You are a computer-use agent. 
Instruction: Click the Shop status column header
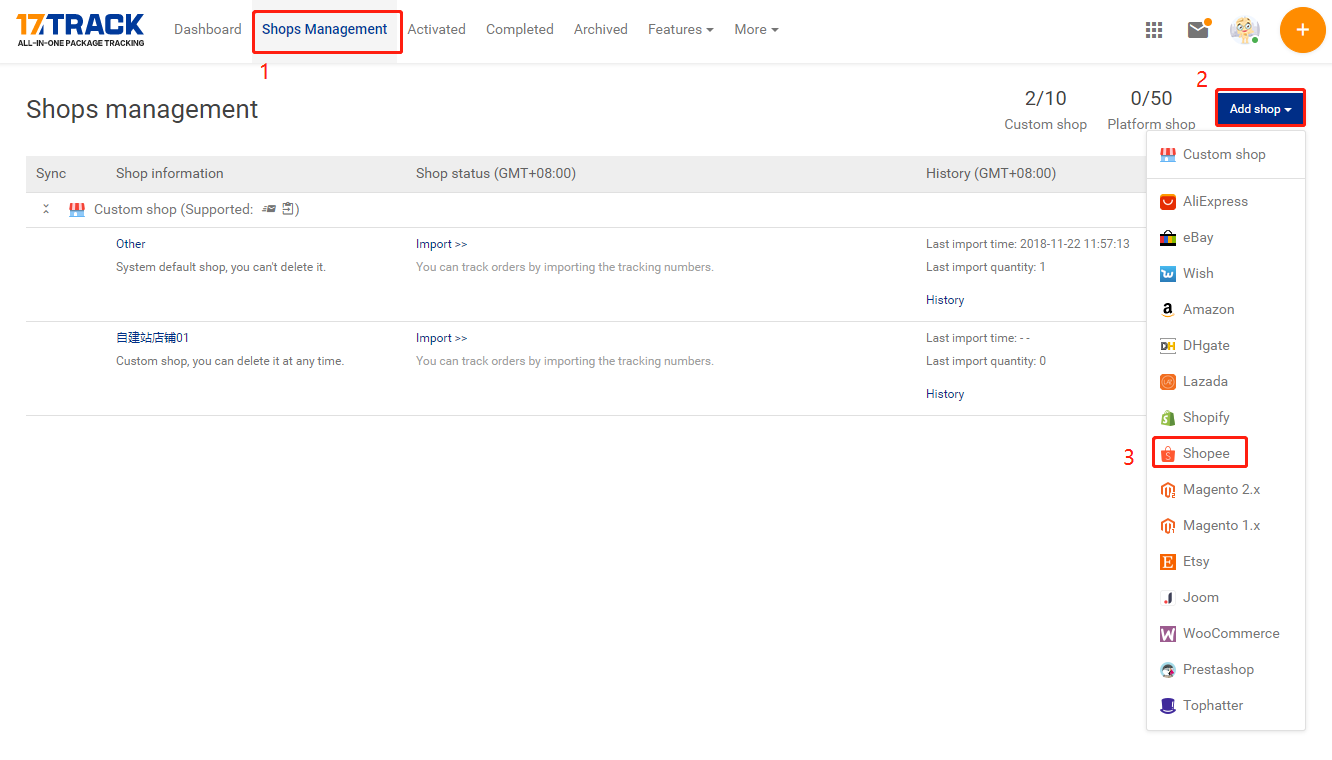(x=496, y=174)
